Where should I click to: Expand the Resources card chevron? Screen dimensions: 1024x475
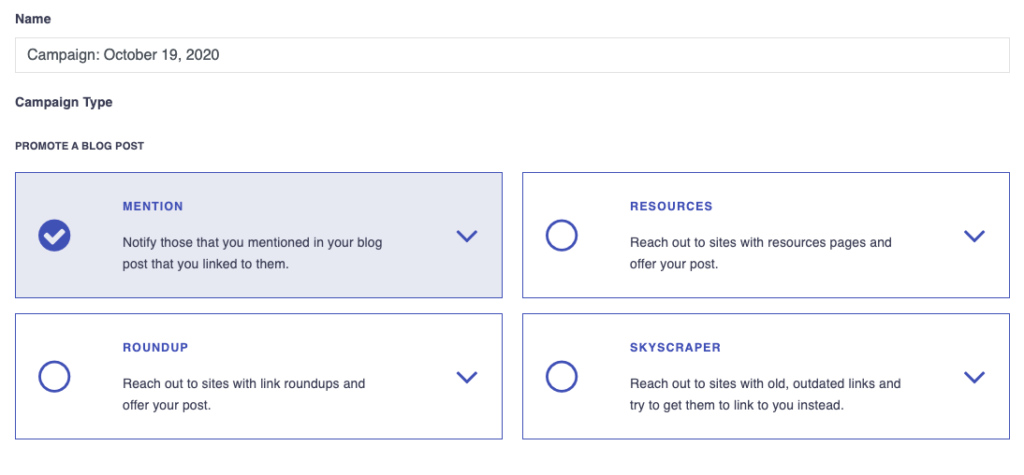974,236
